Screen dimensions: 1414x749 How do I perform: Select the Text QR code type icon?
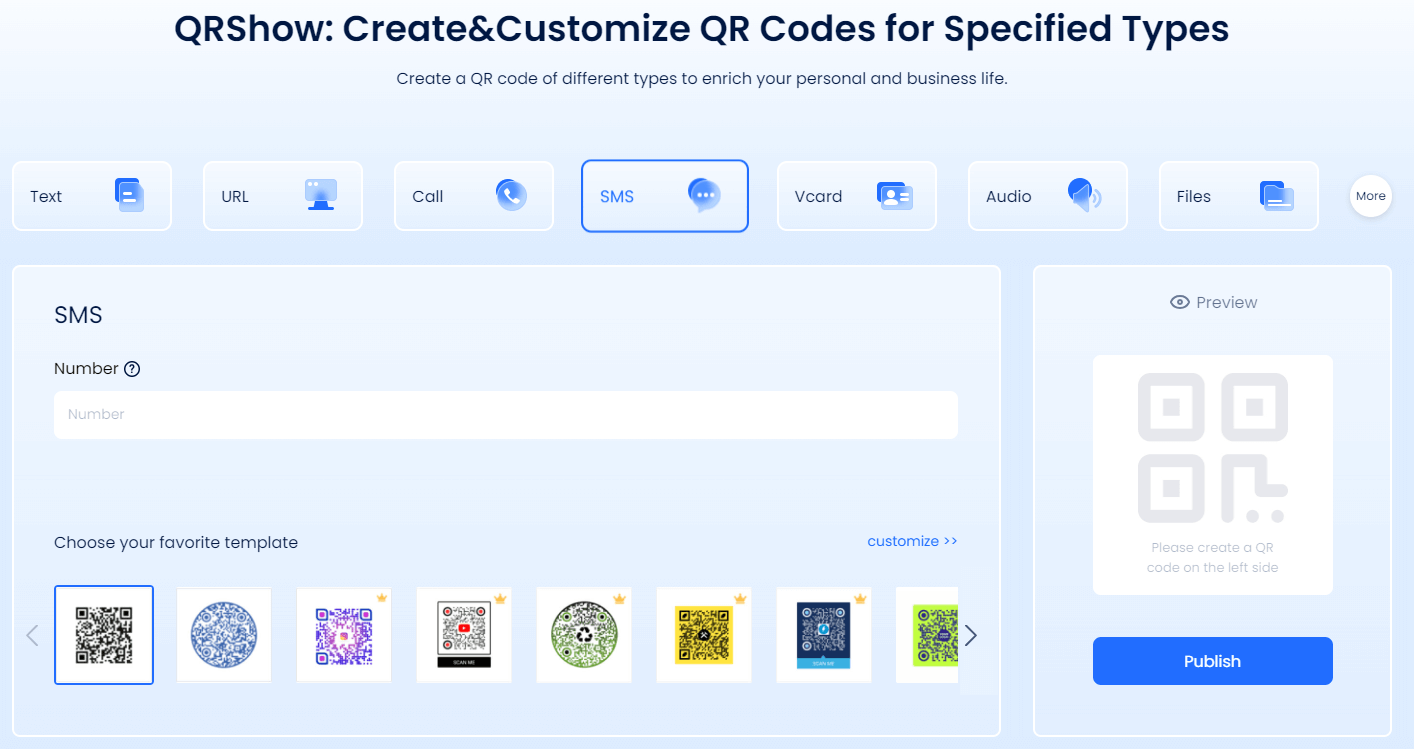(x=129, y=195)
